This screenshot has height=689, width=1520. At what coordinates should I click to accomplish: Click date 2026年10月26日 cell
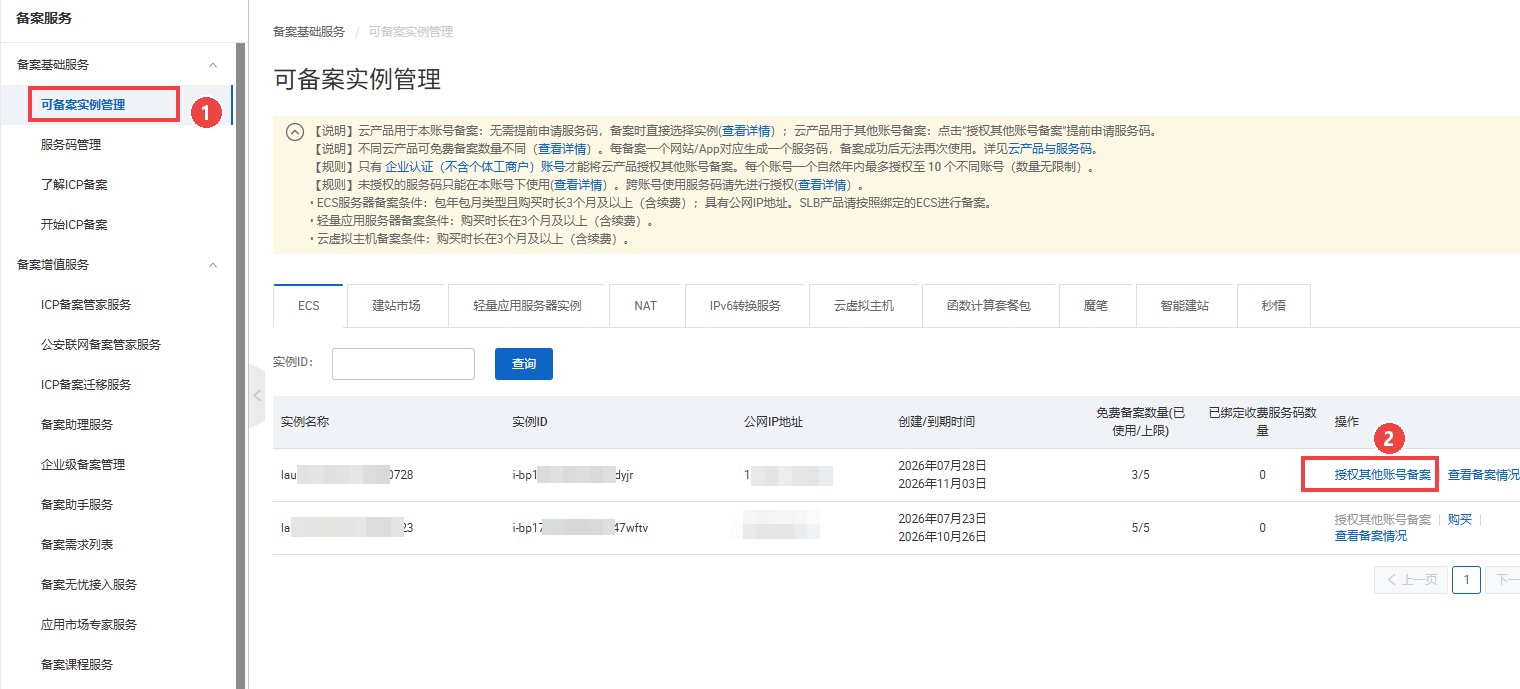click(942, 537)
